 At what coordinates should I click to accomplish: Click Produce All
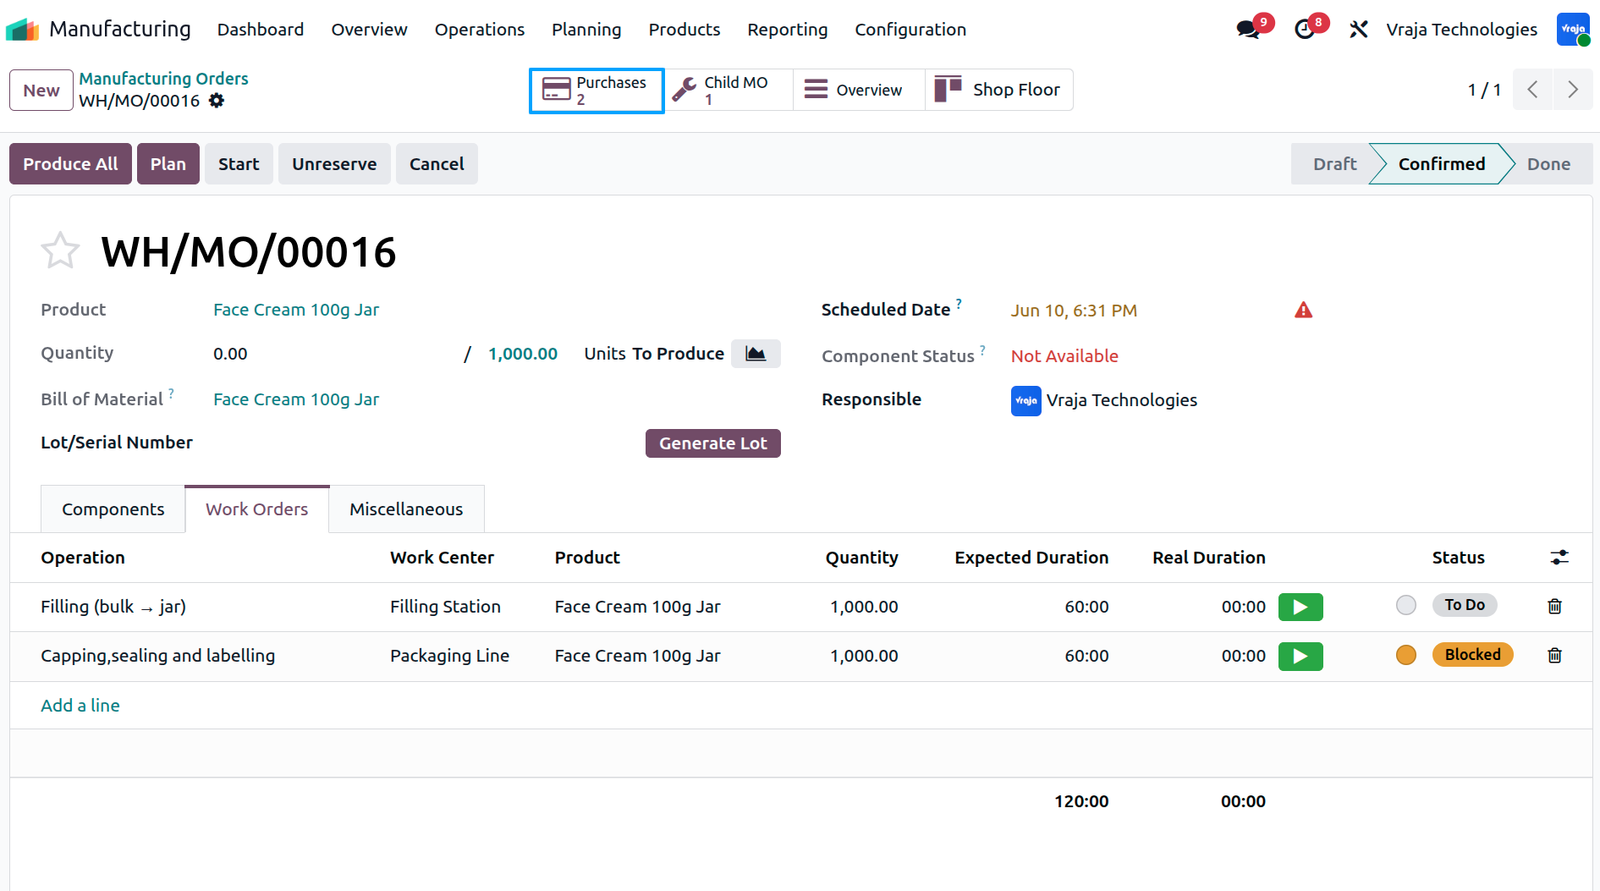(70, 164)
